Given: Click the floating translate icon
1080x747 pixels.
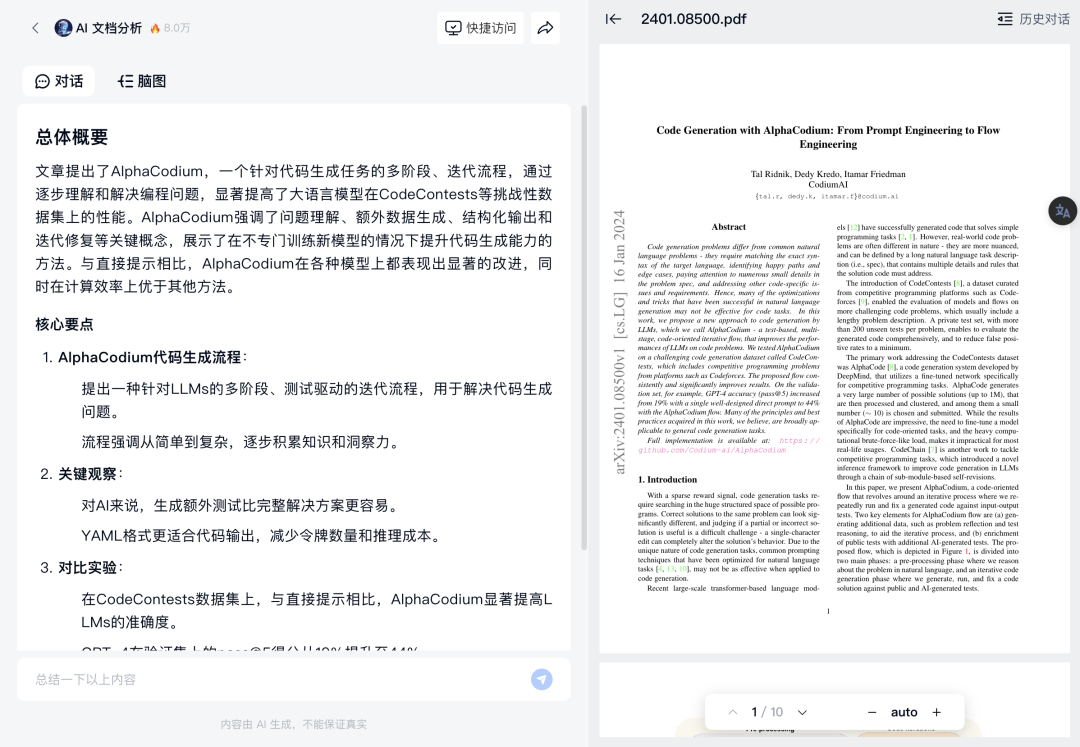Looking at the screenshot, I should coord(1062,211).
